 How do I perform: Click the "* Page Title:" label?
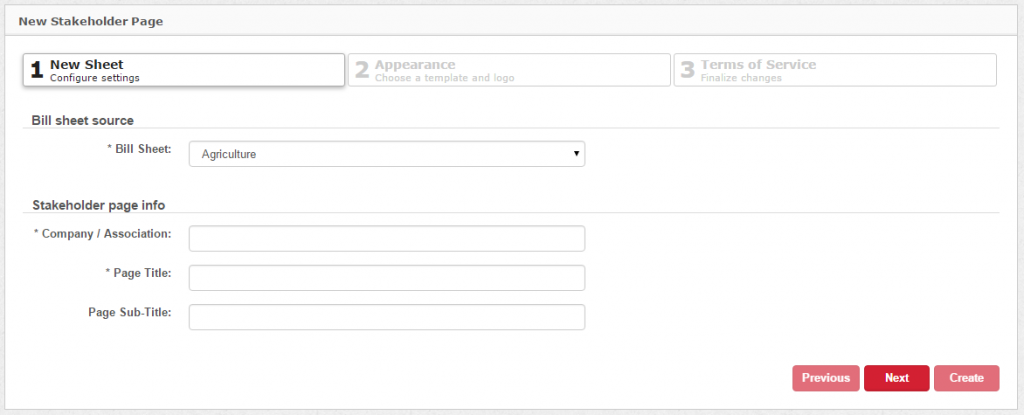(x=138, y=272)
